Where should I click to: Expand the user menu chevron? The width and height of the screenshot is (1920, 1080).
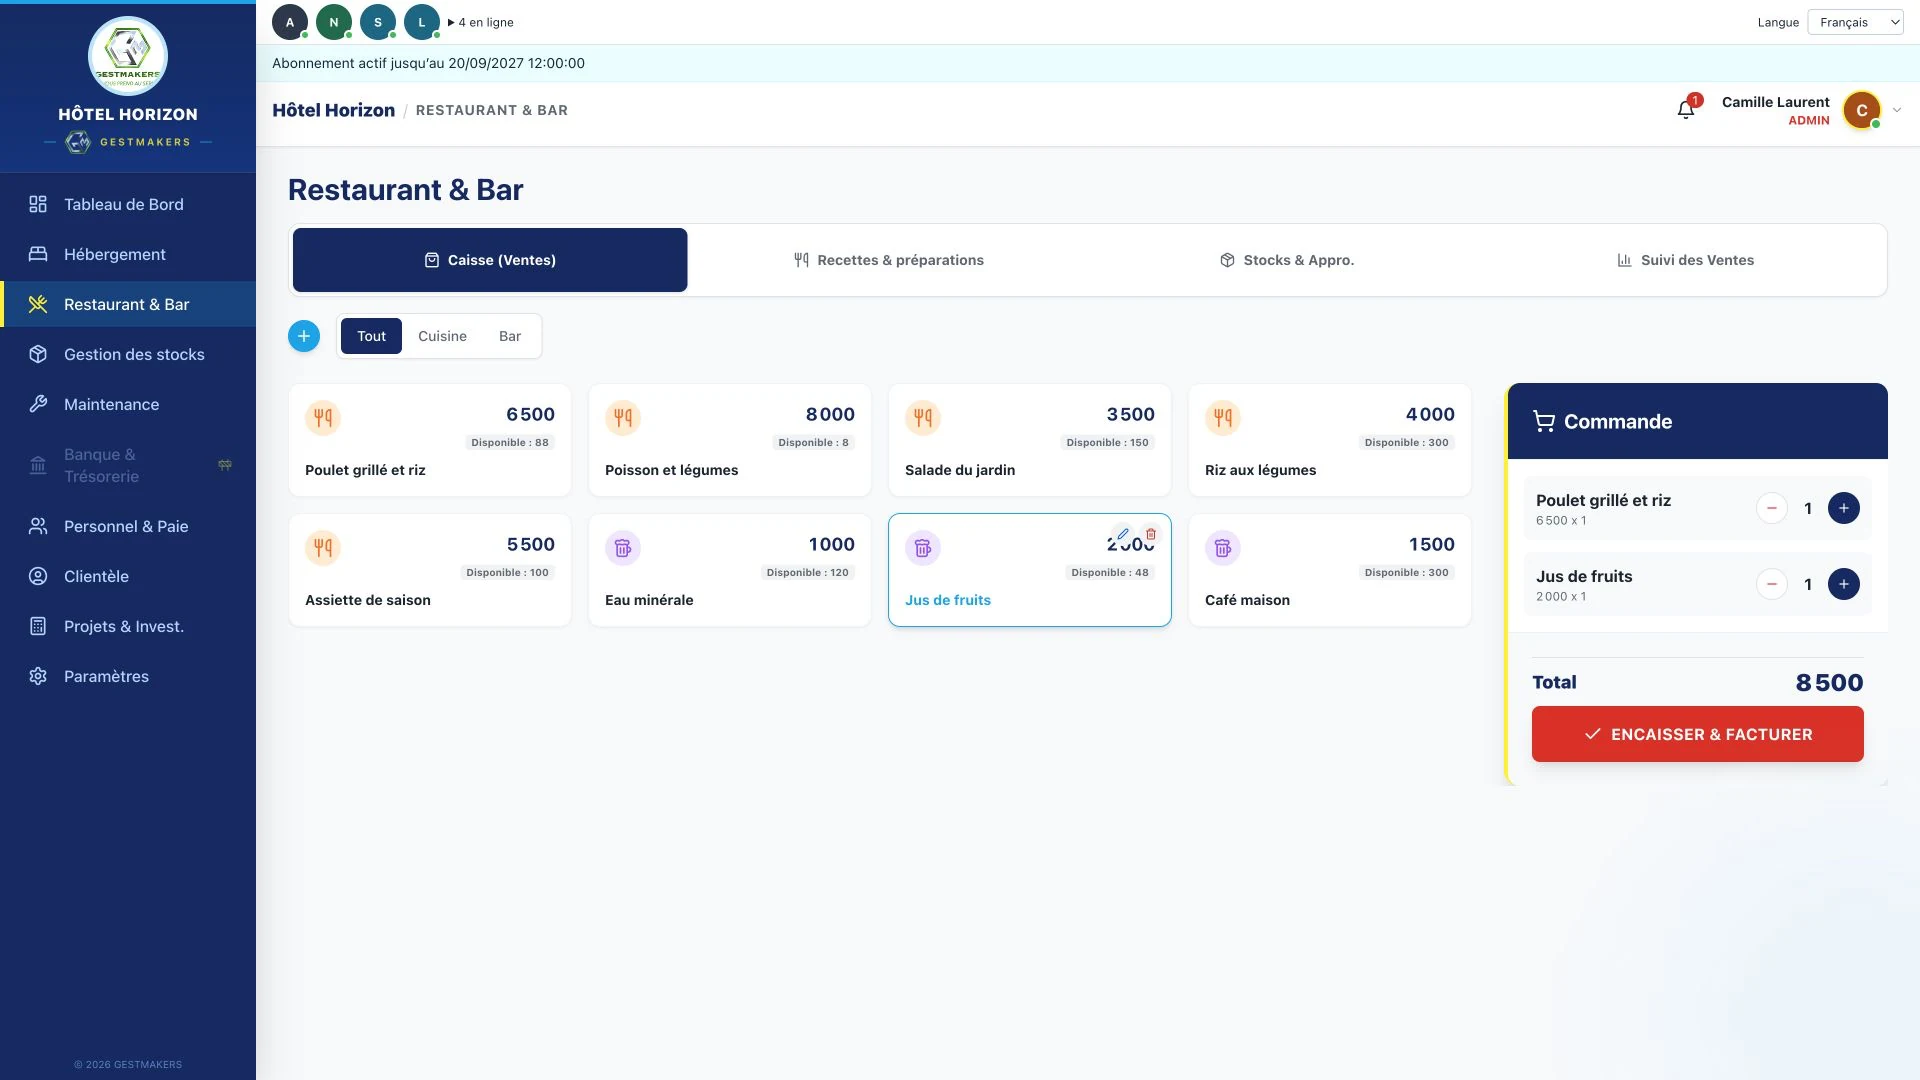1897,110
